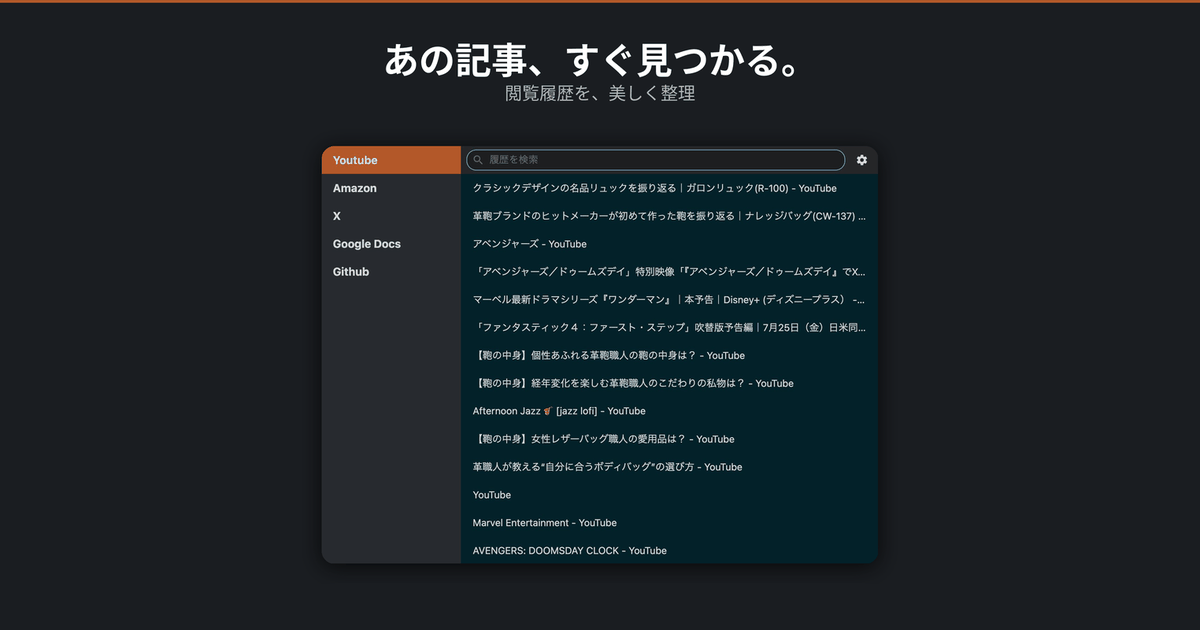Open Afternoon Jazz [jazz lofi] entry

click(669, 411)
